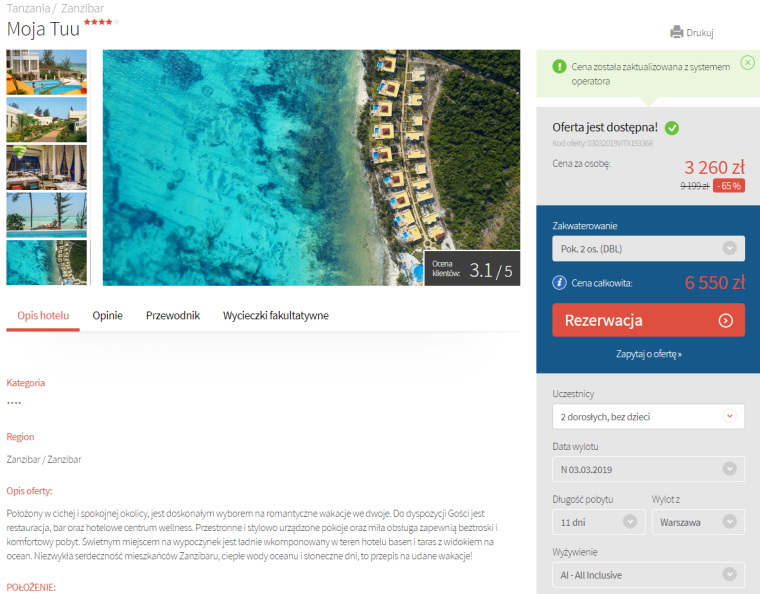Select the restaurant interior thumbnail
760x594 pixels.
(x=47, y=167)
